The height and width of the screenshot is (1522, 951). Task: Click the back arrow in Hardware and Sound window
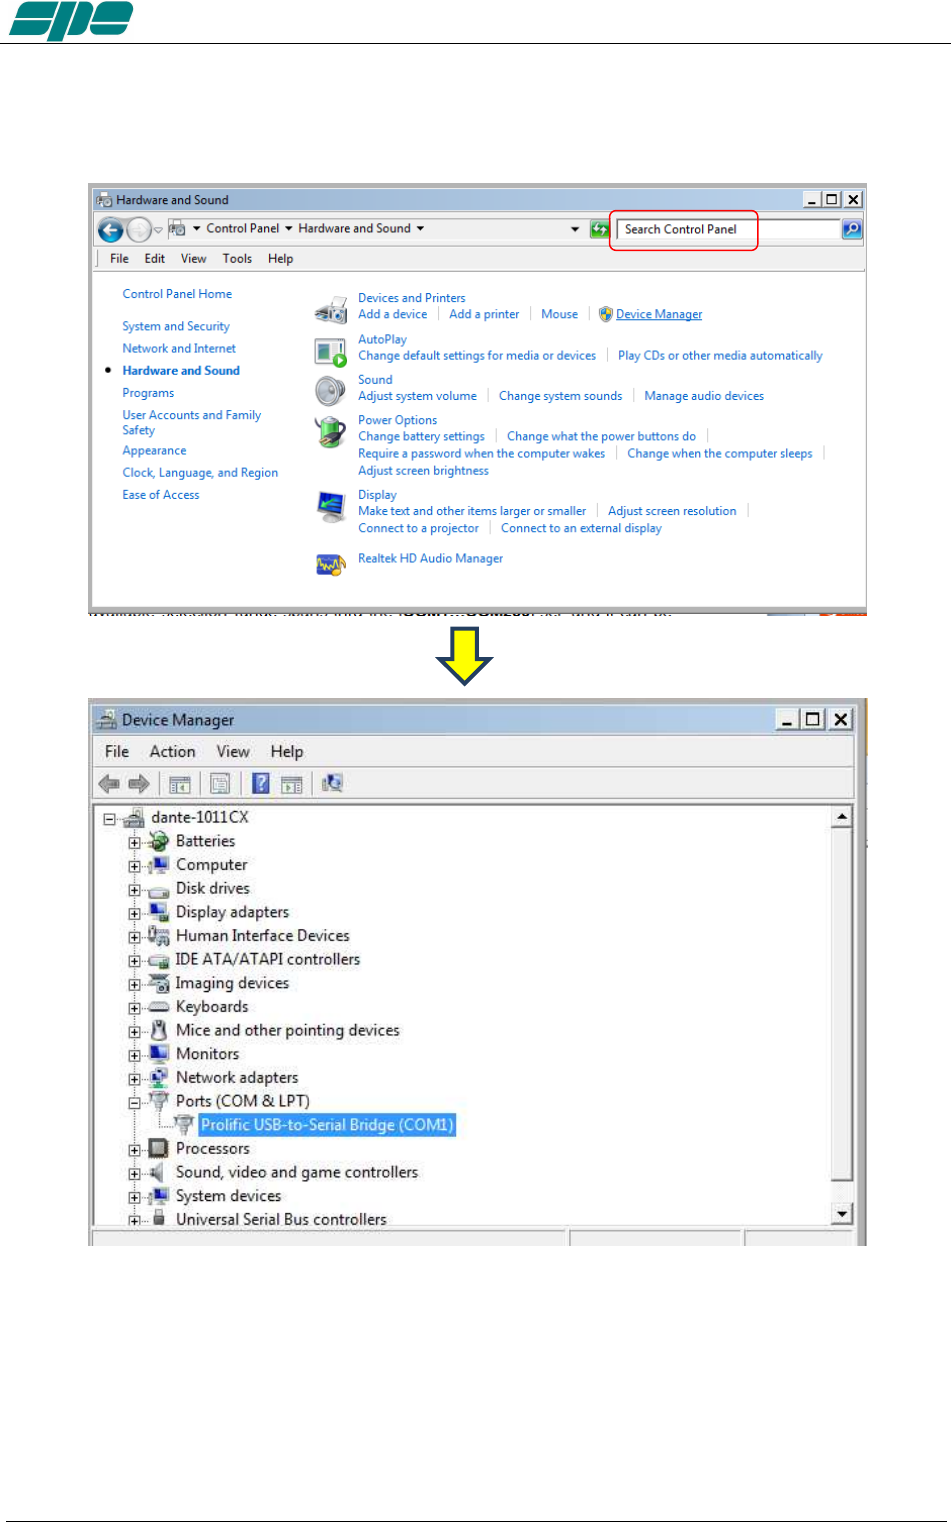110,230
